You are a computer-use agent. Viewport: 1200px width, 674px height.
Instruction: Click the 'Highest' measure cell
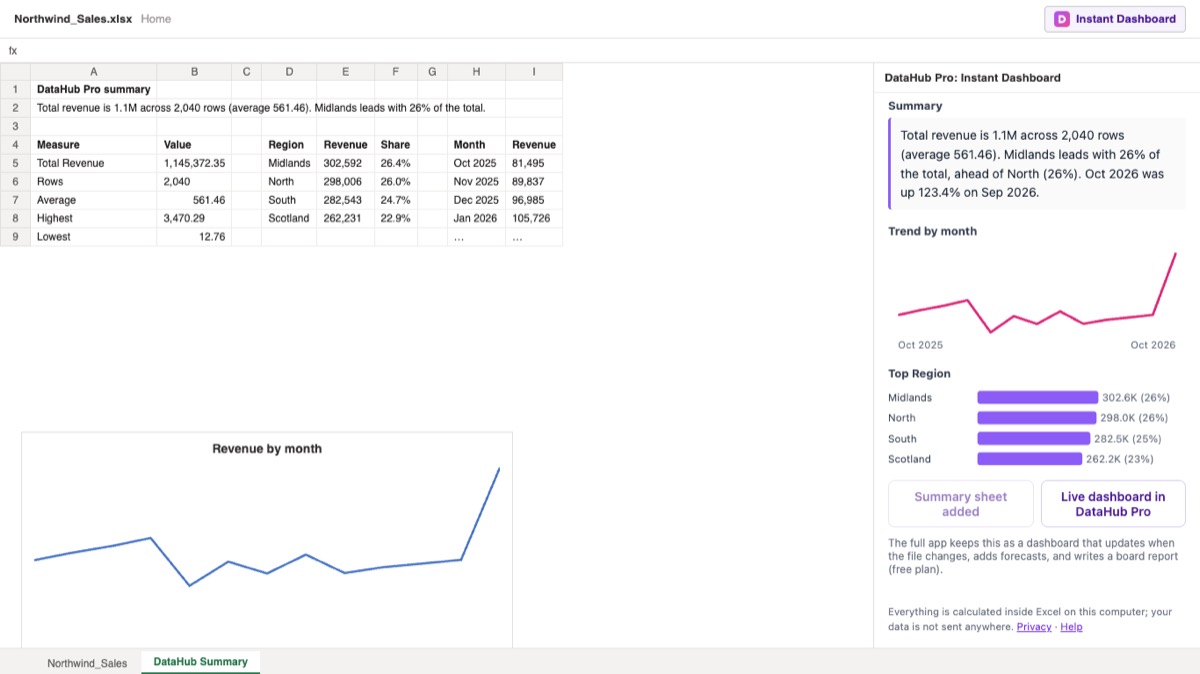[94, 217]
